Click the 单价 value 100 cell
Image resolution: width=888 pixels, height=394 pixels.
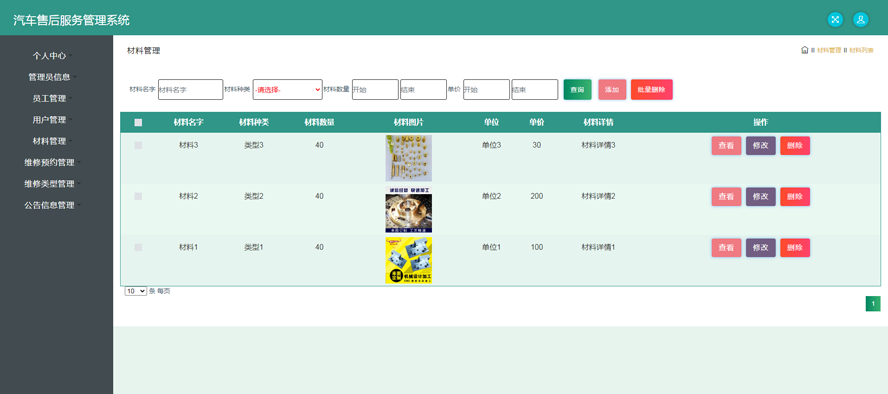pos(536,247)
